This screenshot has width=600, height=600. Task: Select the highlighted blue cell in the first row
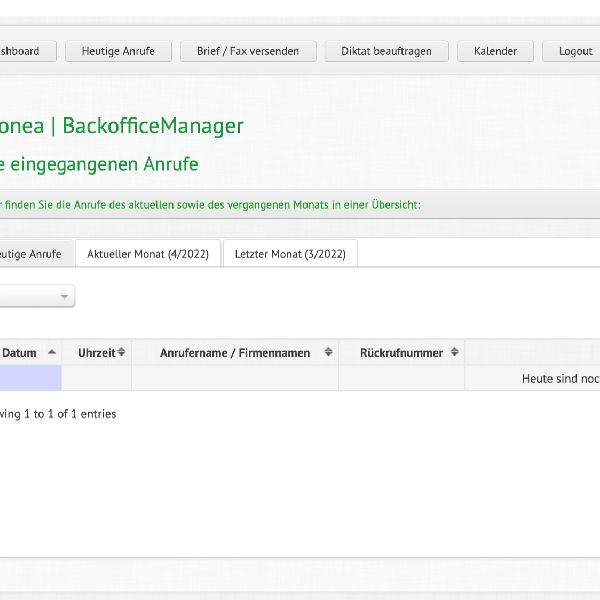pos(30,378)
